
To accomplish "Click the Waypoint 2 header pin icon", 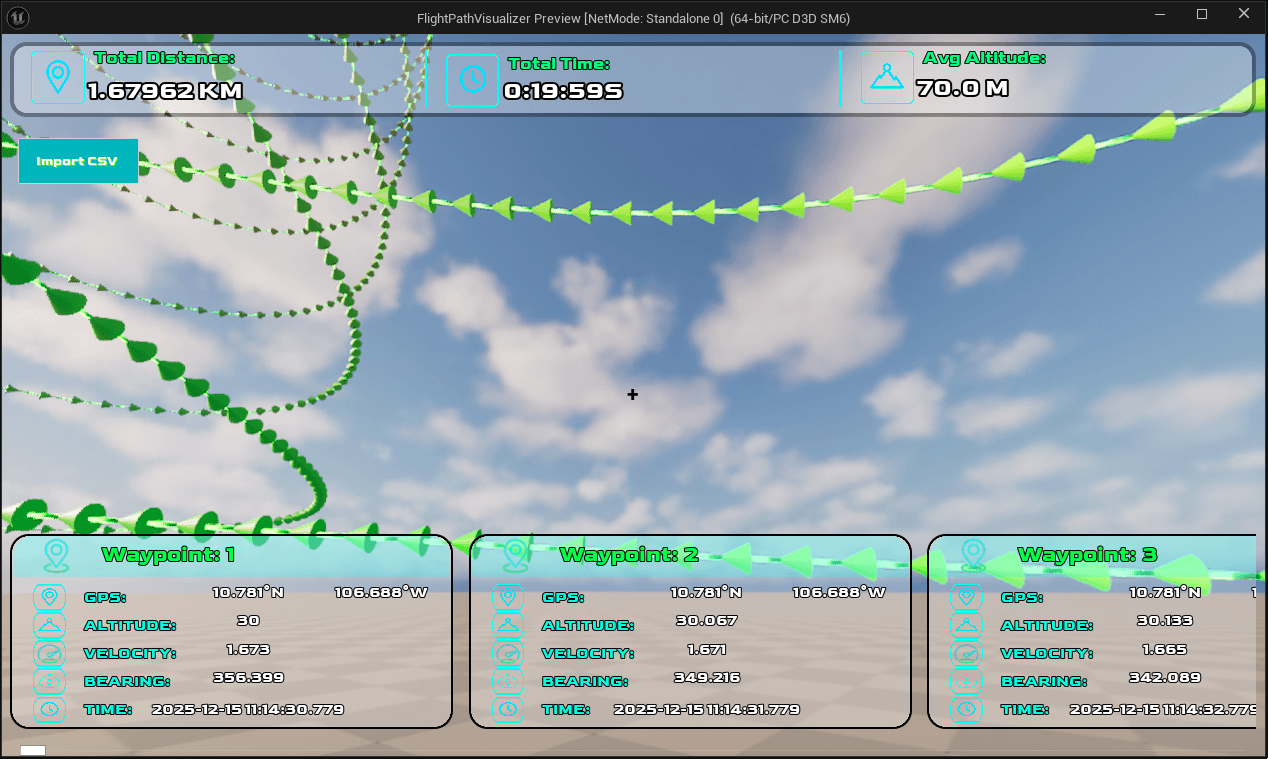I will point(514,554).
